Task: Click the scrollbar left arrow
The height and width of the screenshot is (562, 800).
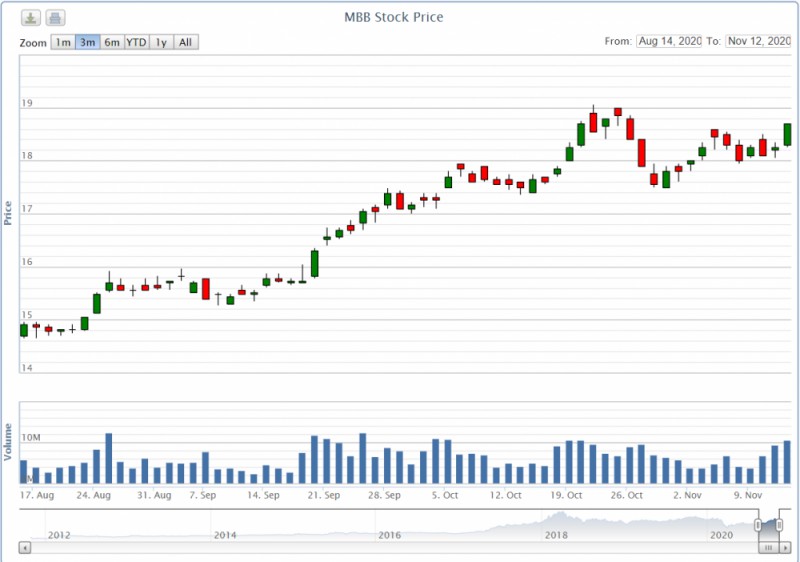Action: [x=25, y=549]
